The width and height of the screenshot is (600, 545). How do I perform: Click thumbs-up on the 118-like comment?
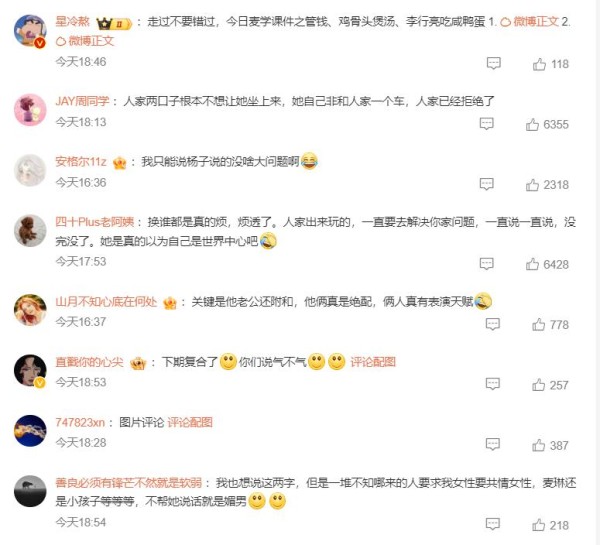click(539, 64)
